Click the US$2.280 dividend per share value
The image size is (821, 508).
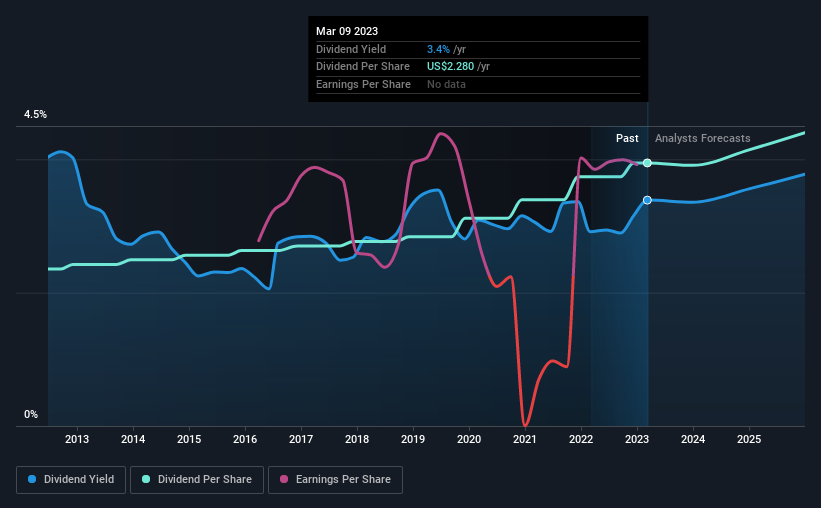pyautogui.click(x=450, y=67)
